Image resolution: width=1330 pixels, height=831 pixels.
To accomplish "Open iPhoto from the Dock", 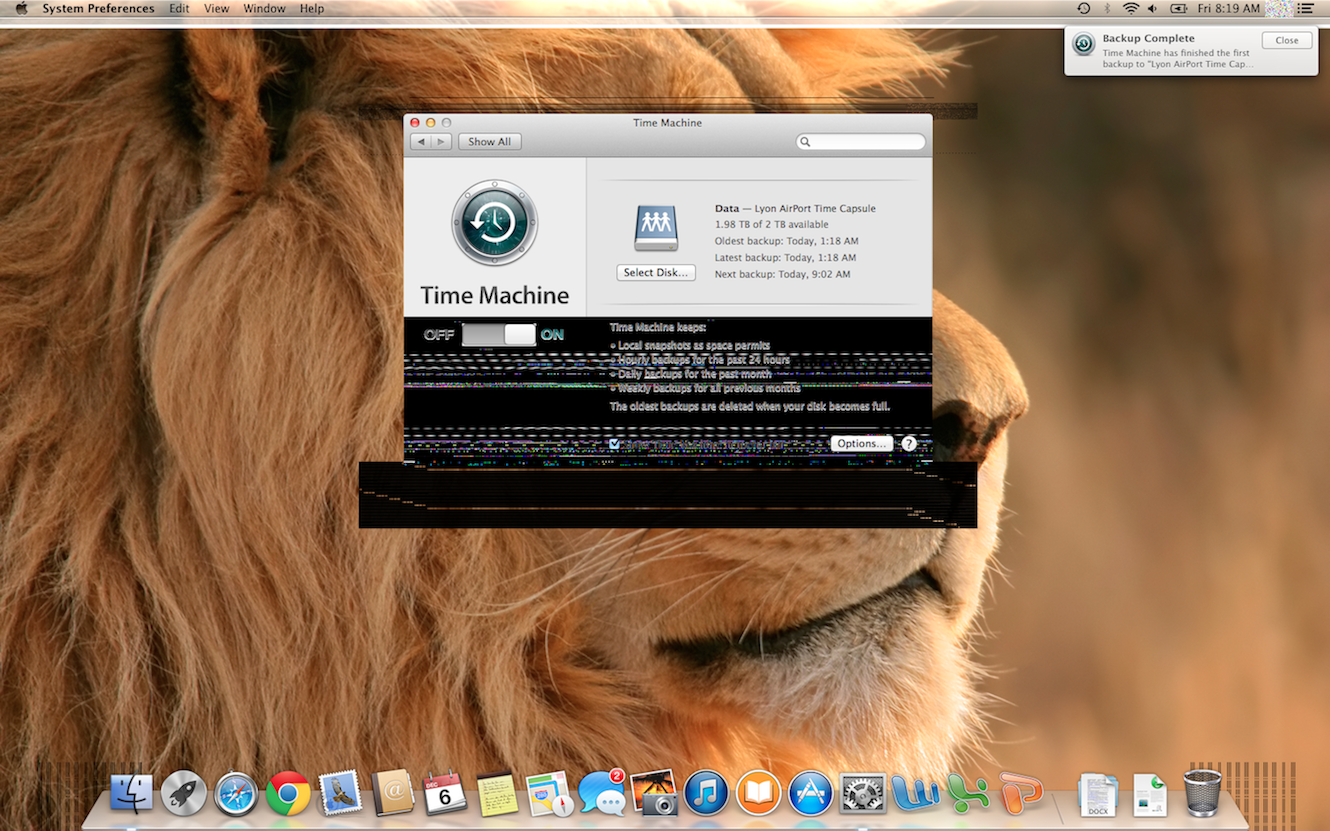I will 654,793.
